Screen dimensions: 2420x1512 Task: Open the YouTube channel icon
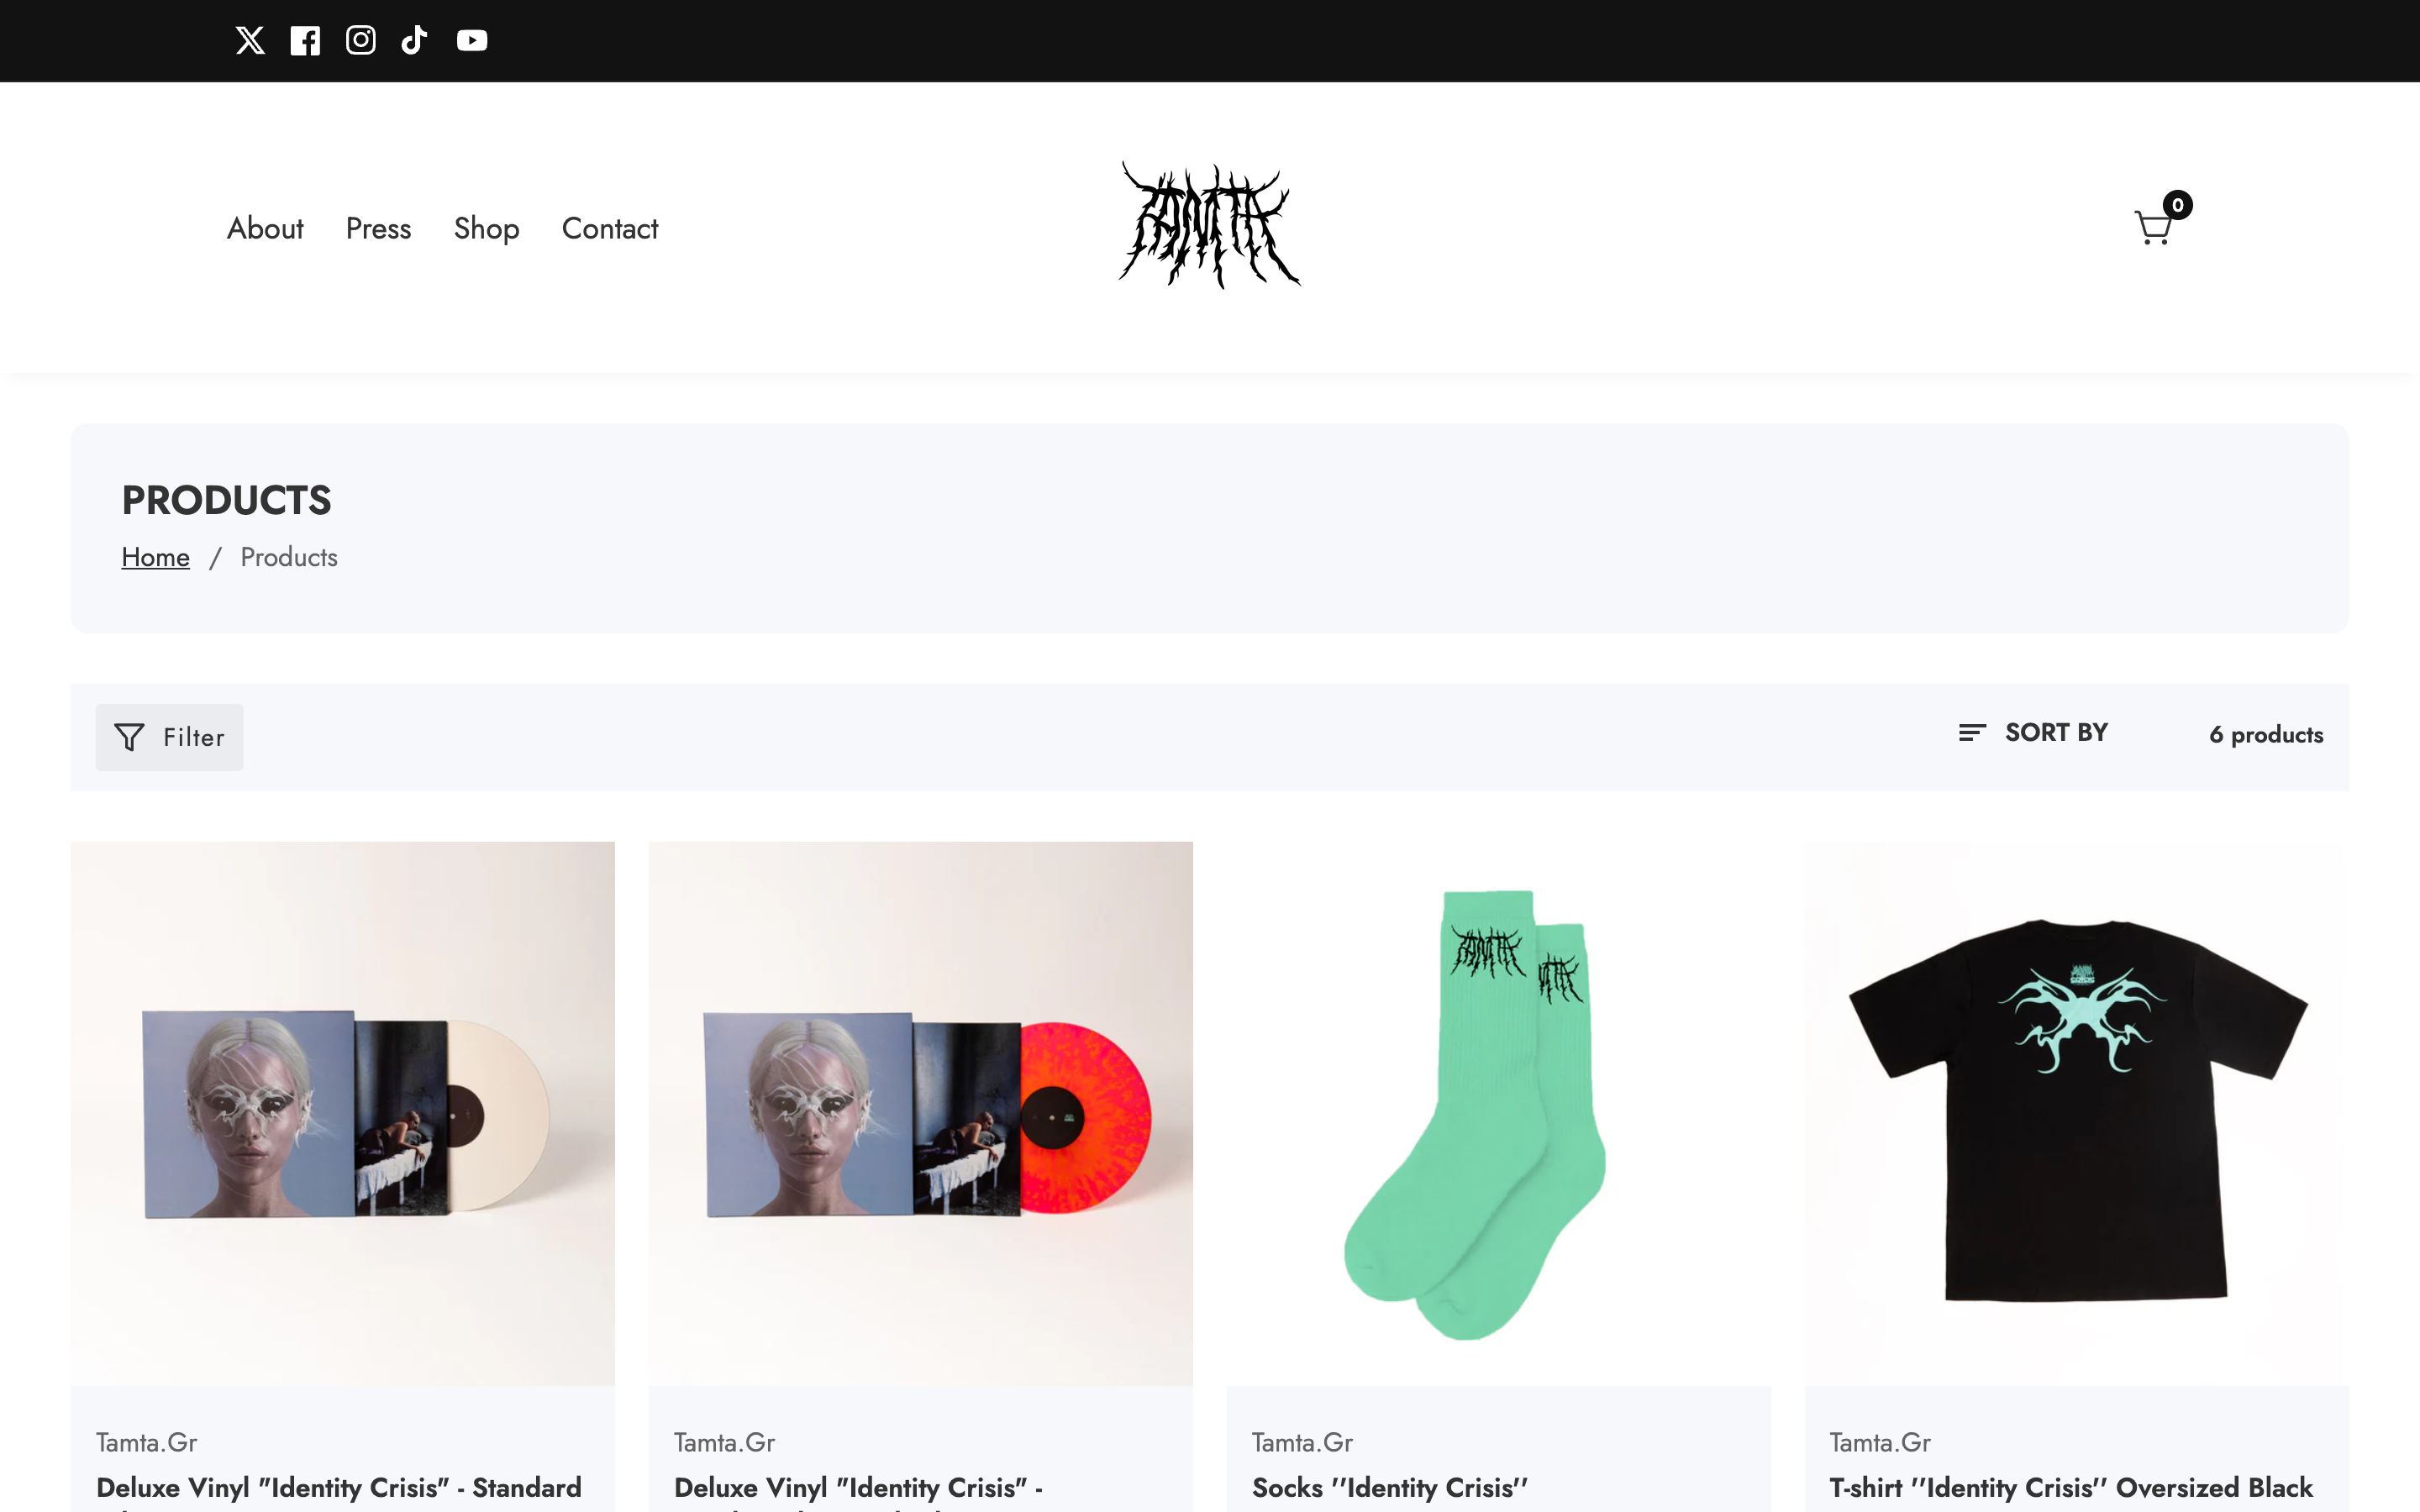pyautogui.click(x=472, y=40)
